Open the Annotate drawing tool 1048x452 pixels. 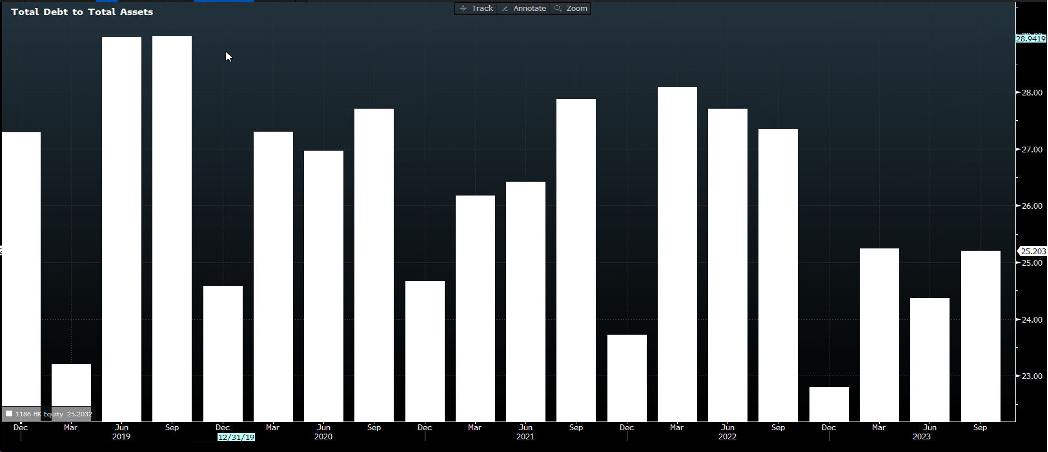(523, 8)
